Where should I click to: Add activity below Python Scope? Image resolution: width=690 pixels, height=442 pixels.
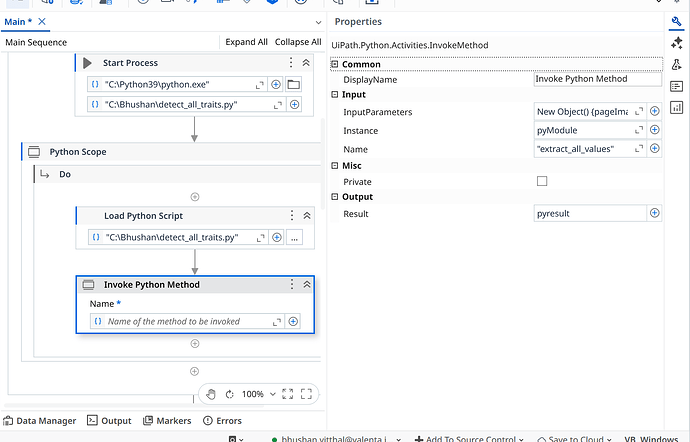[195, 372]
